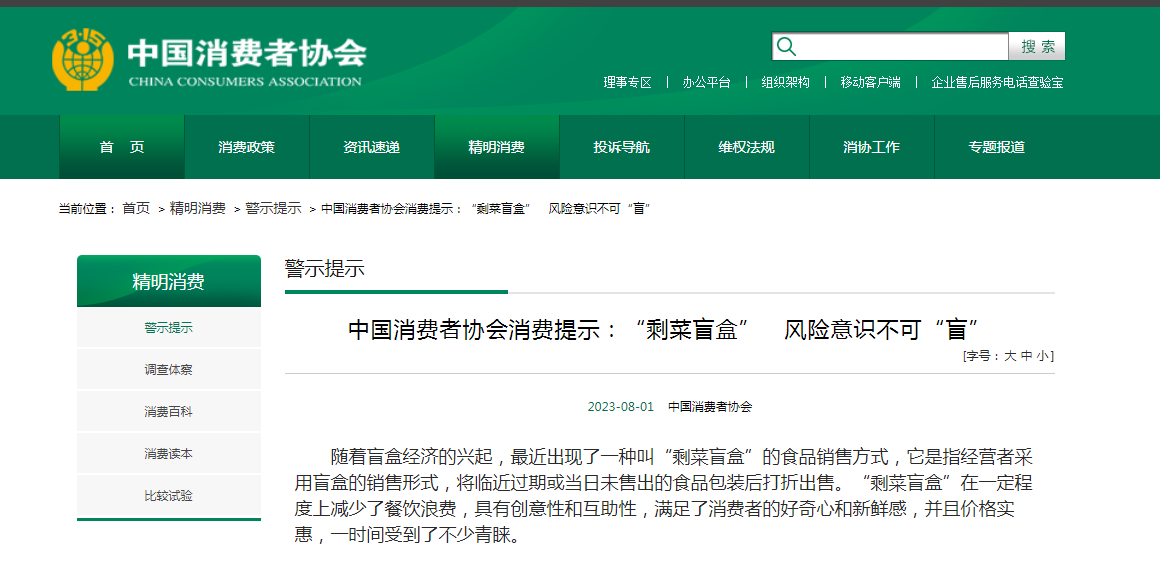Set font size to 小

pos(1042,356)
